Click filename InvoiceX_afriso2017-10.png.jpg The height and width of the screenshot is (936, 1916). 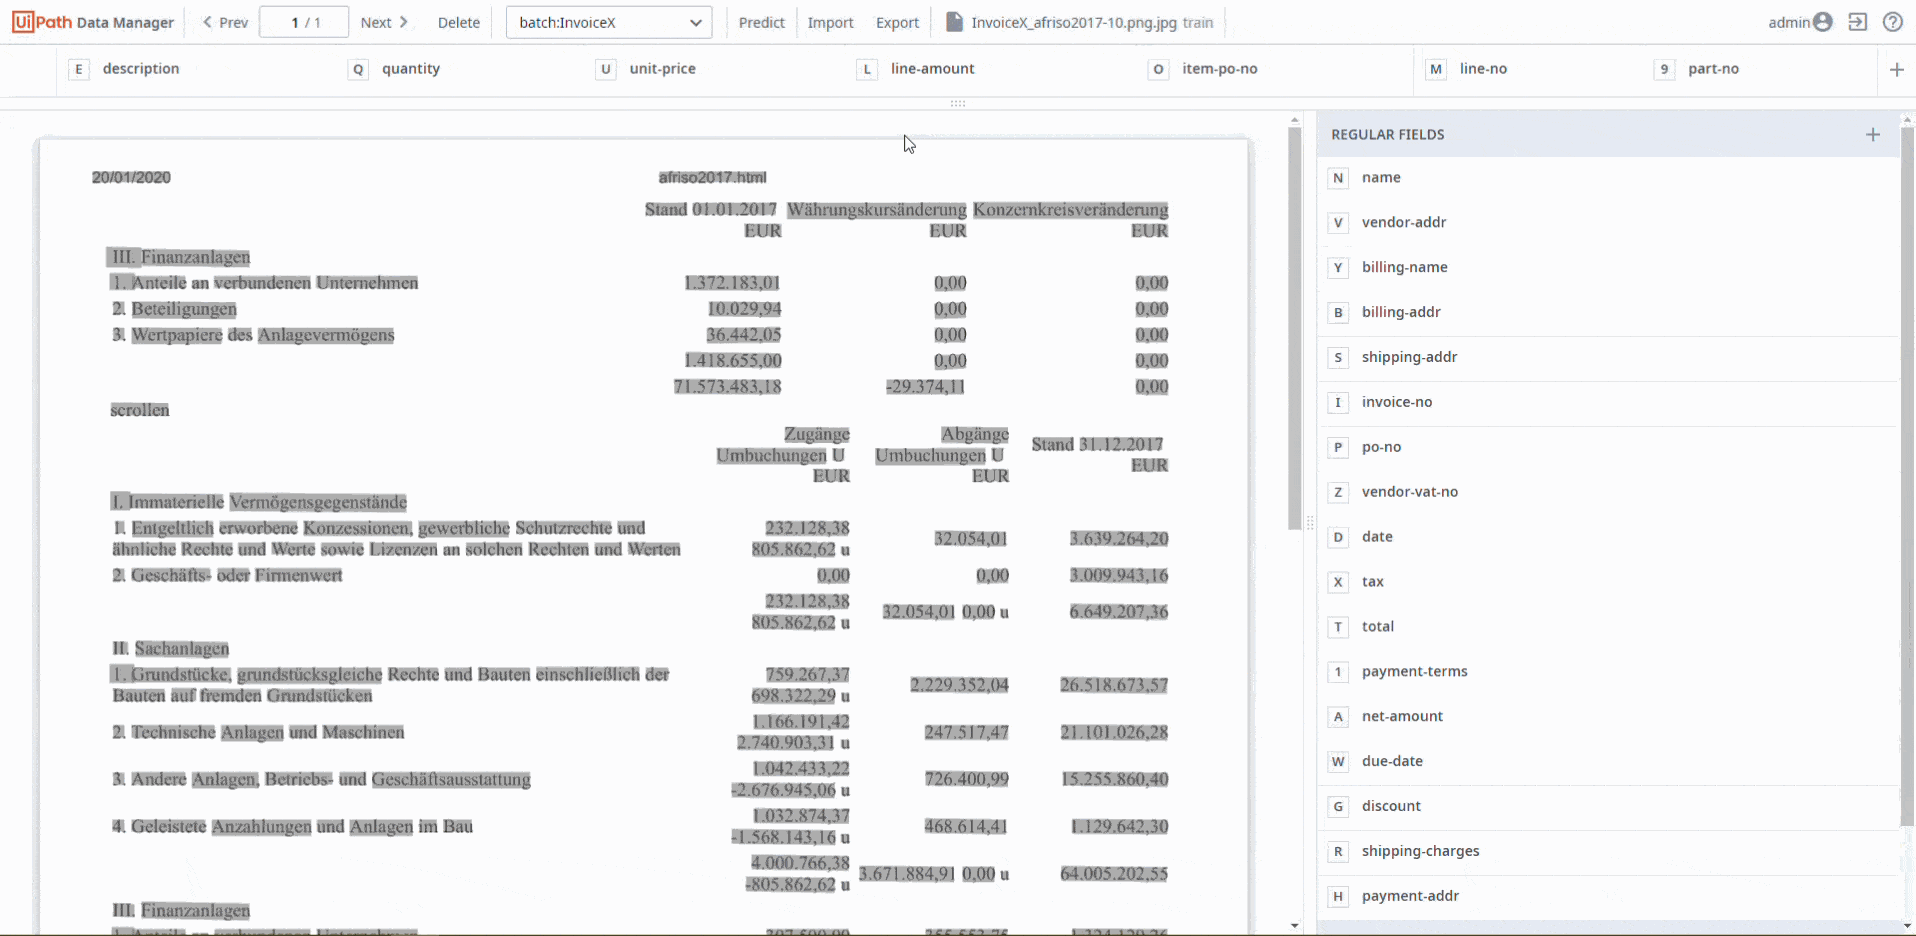[x=1074, y=22]
